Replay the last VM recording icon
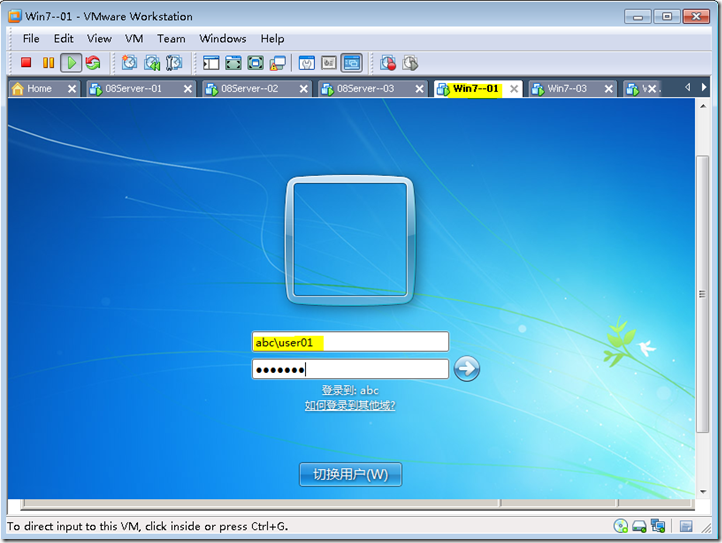 (x=410, y=63)
